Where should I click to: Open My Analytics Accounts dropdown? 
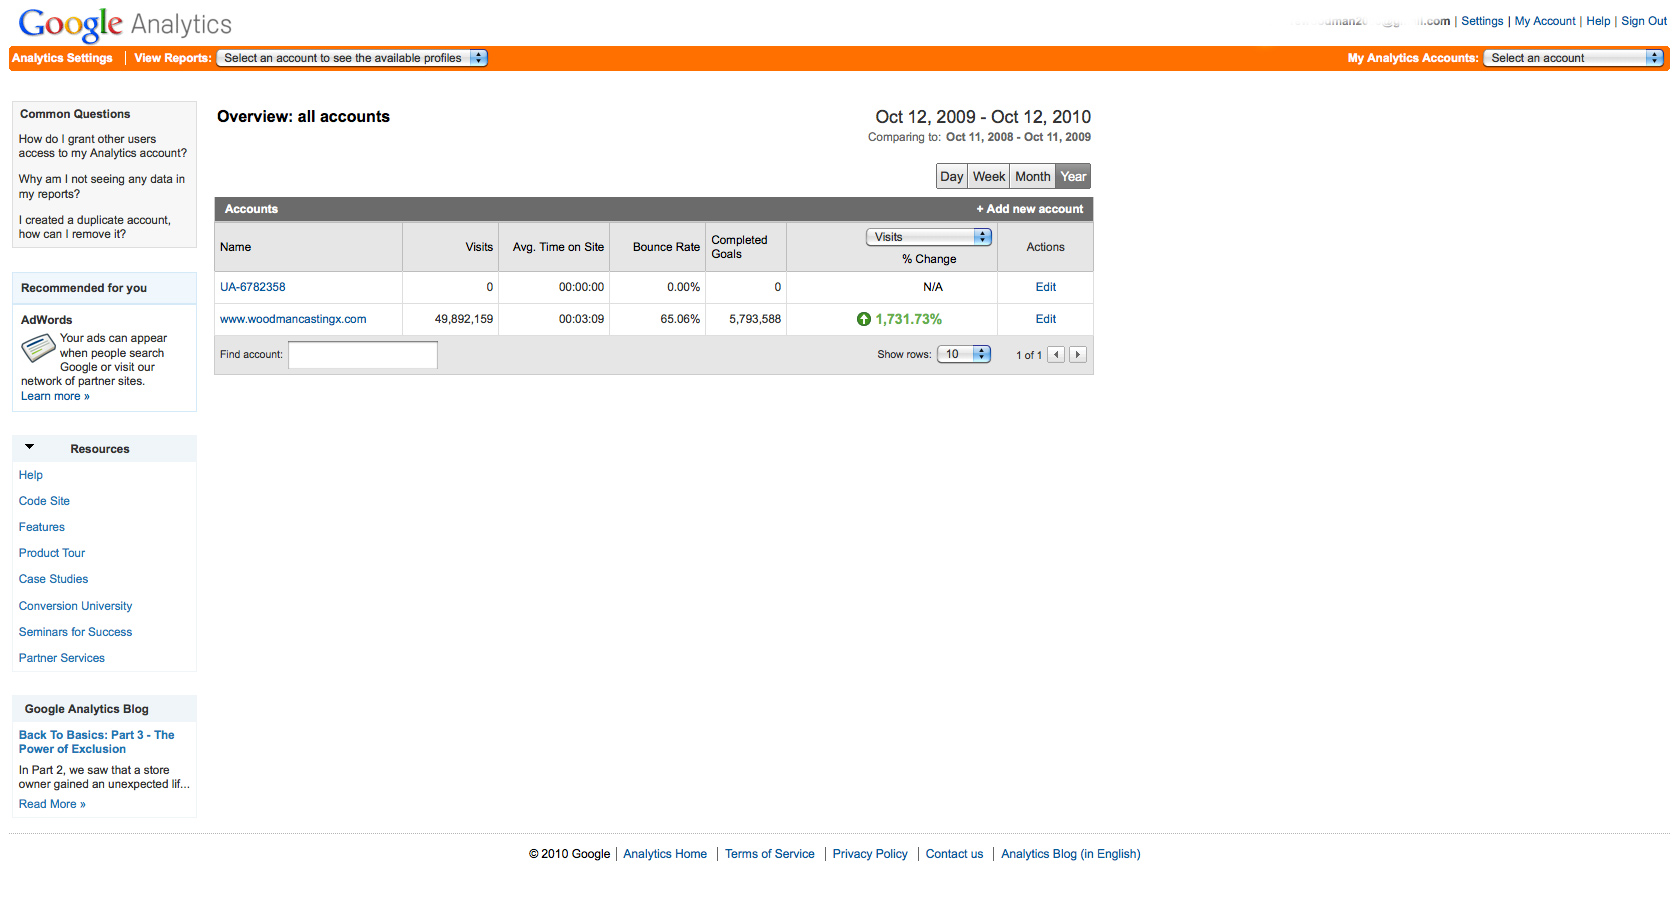click(1573, 58)
